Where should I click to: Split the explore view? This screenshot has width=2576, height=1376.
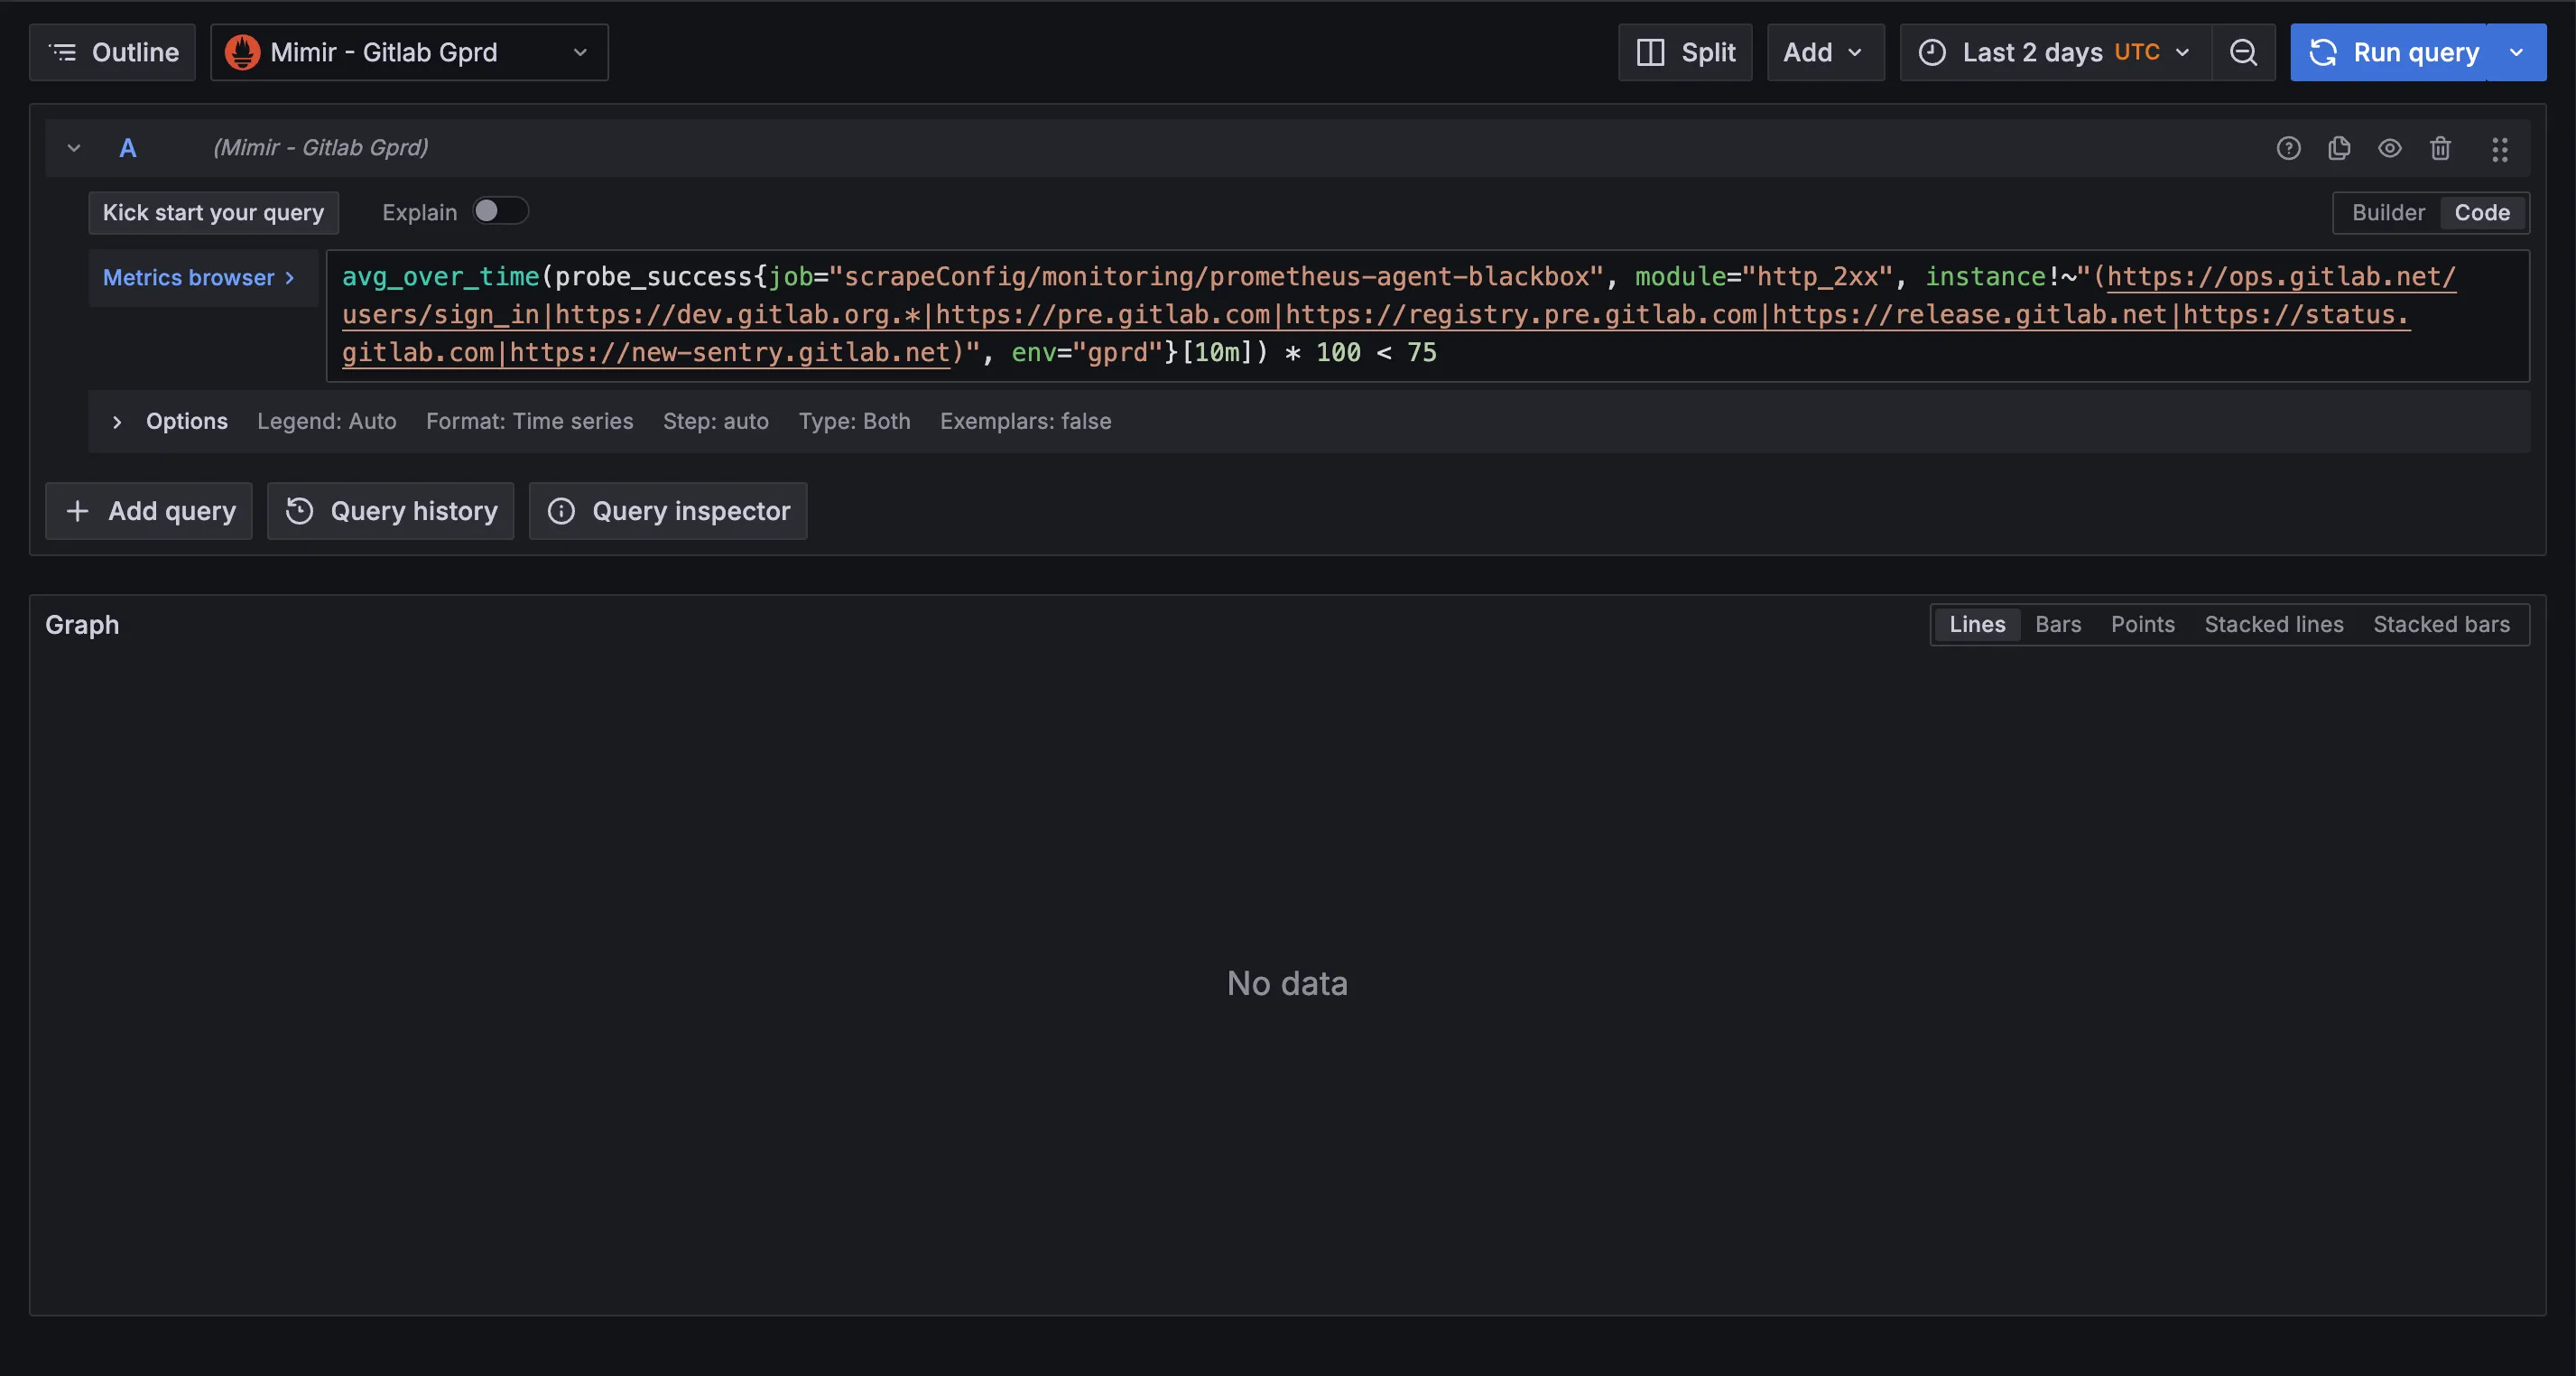click(x=1685, y=52)
